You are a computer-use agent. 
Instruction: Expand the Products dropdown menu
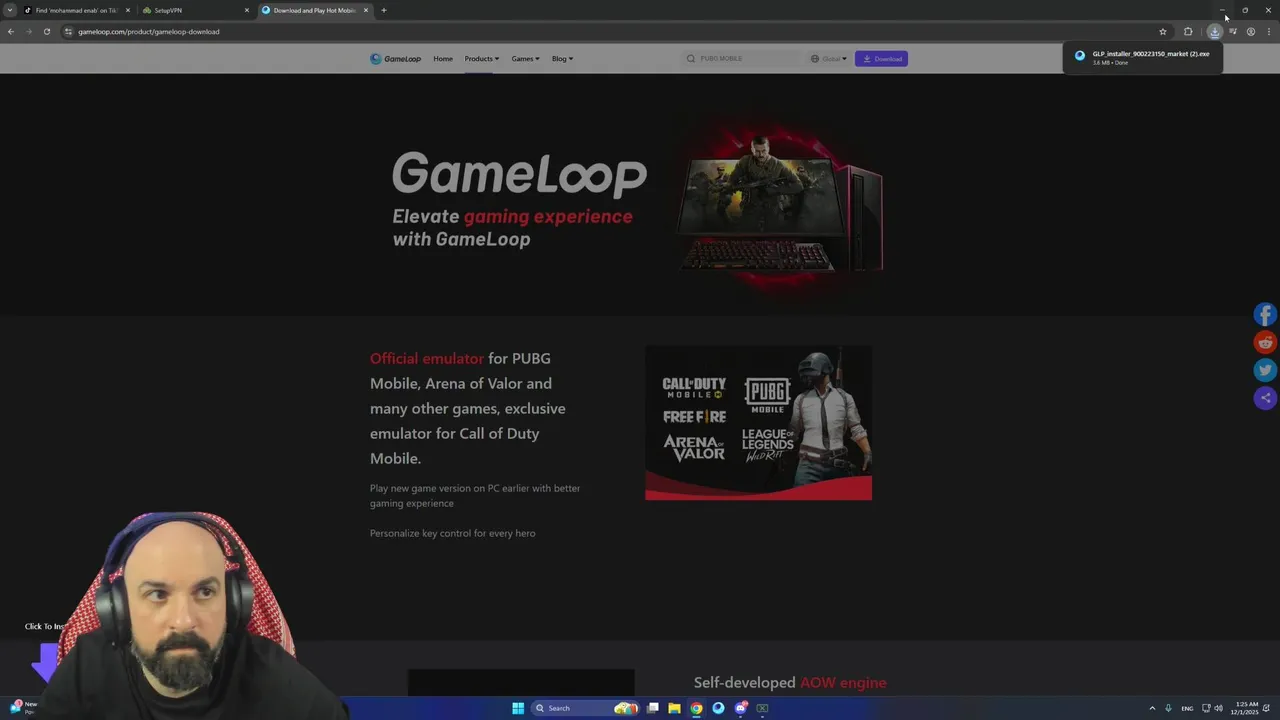coord(482,58)
